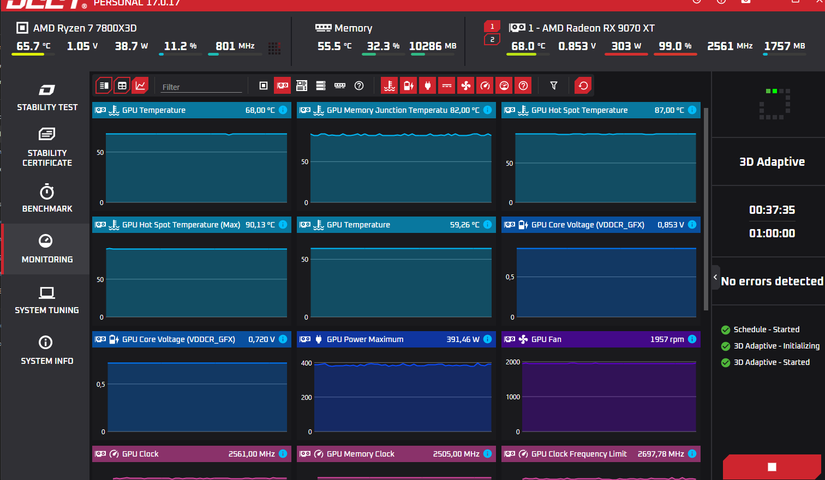Viewport: 825px width, 480px height.
Task: Click the CPU thread usage grid icon
Action: click(274, 48)
